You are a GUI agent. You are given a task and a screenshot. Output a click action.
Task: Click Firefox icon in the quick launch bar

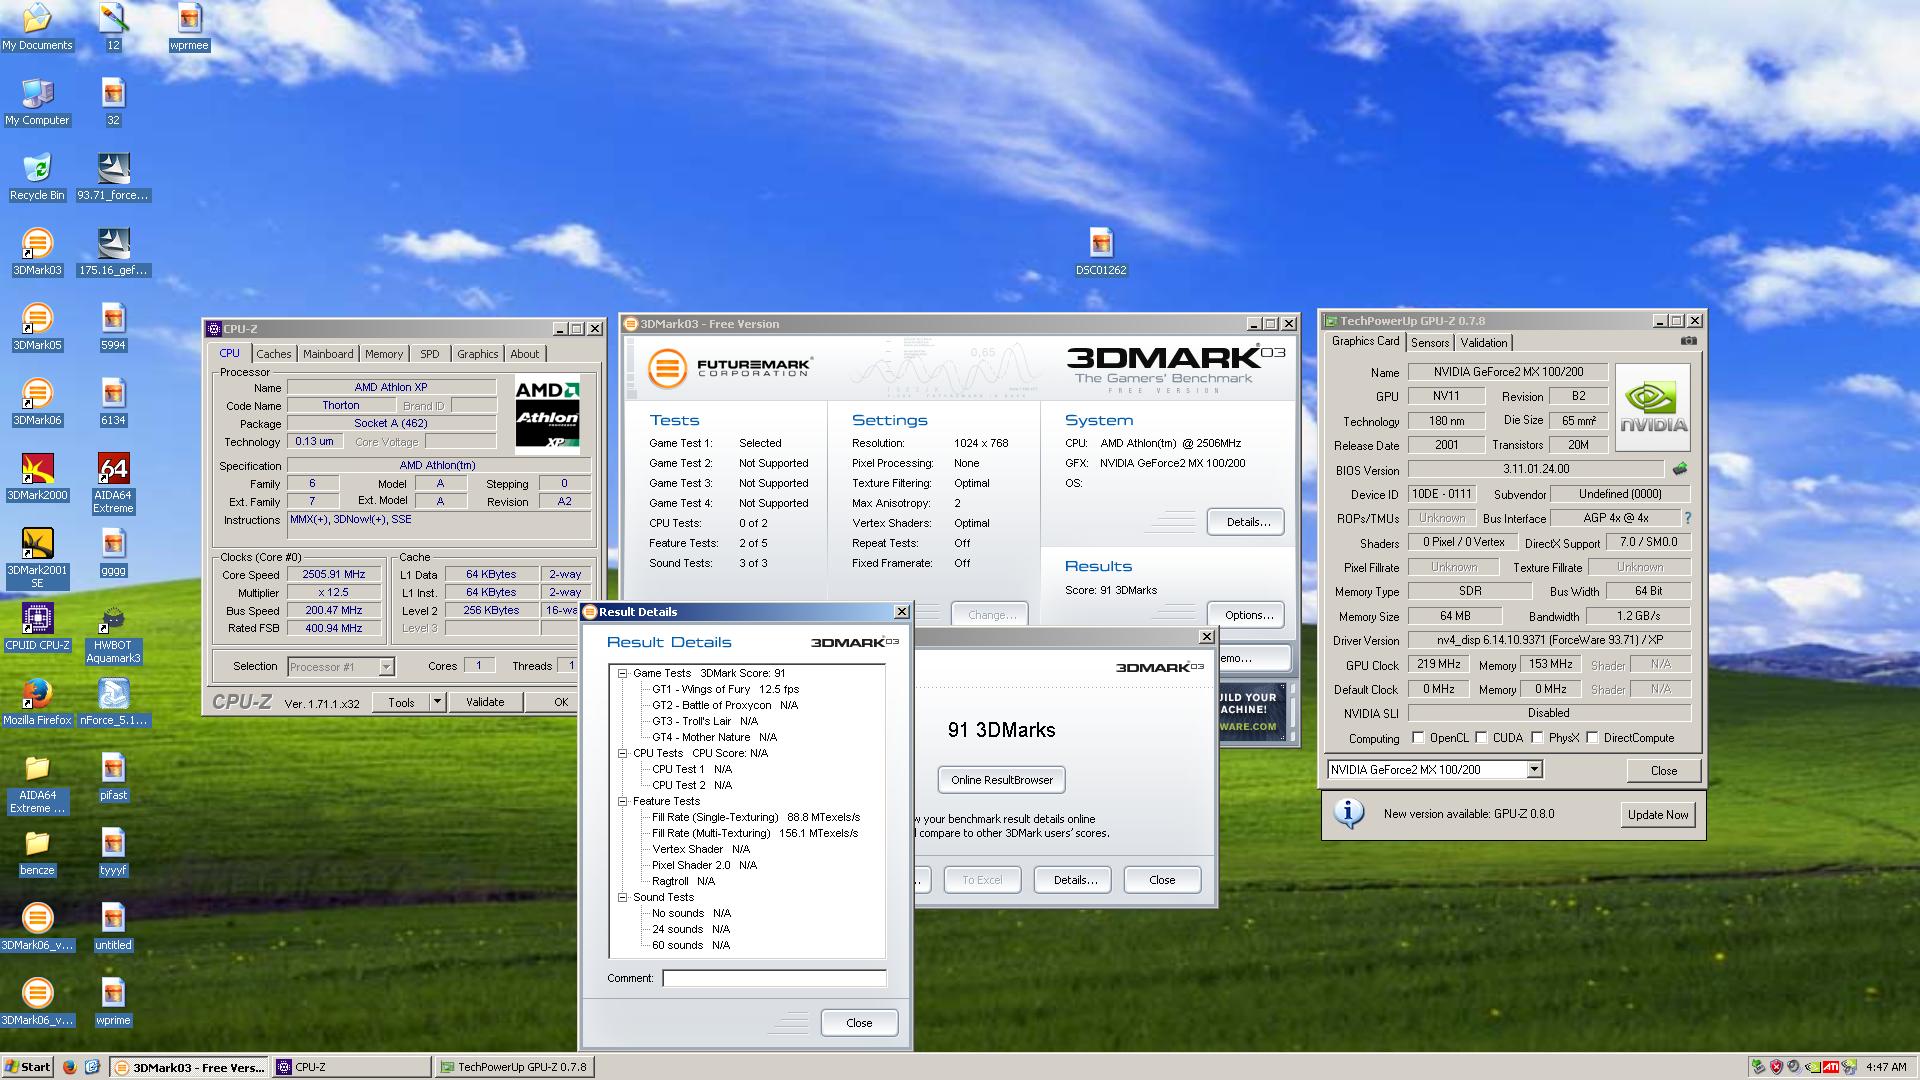click(x=69, y=1067)
